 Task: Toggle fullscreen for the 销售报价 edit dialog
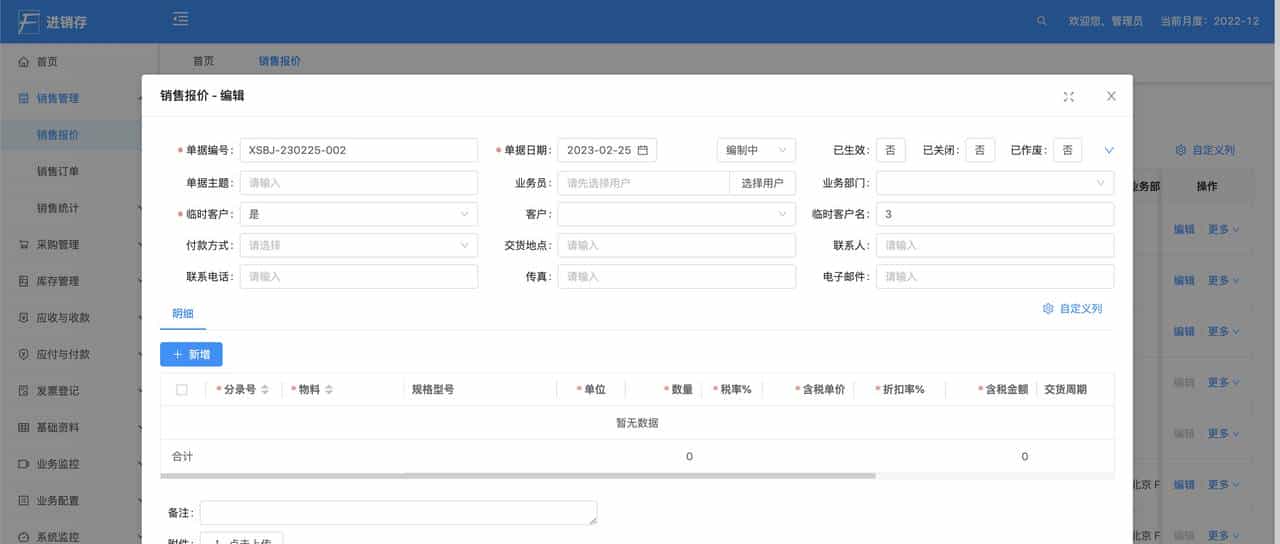[1069, 96]
